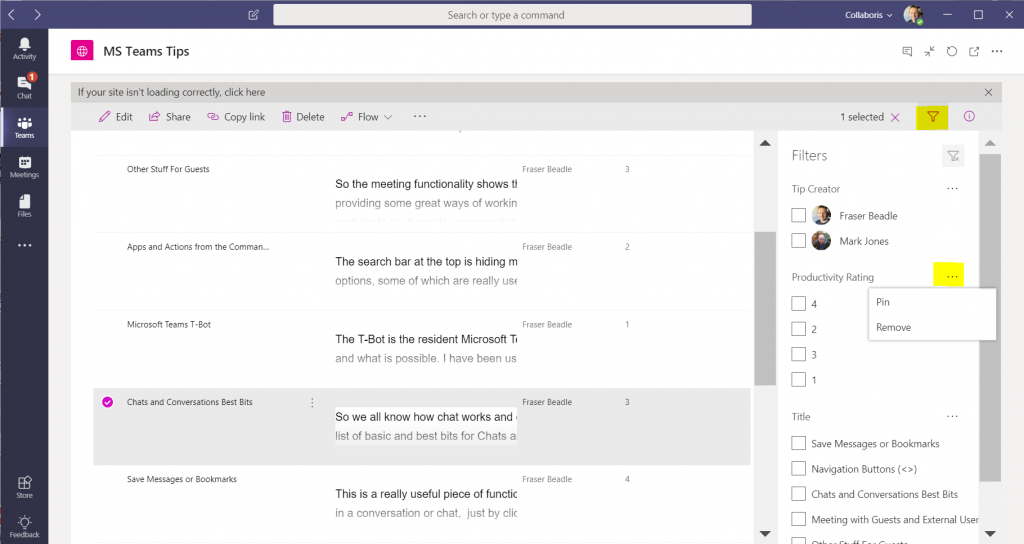The width and height of the screenshot is (1024, 544).
Task: Open the Save Messages or Bookmarks list item
Action: coord(182,479)
